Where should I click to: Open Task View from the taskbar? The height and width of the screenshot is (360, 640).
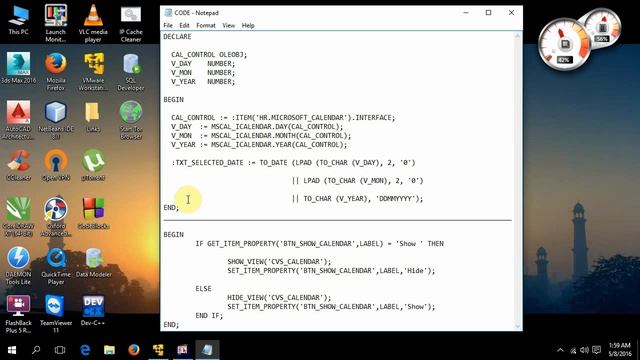click(60, 350)
